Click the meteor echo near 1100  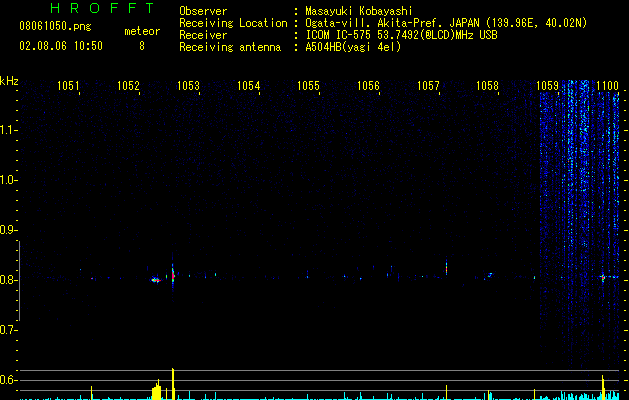pos(603,277)
